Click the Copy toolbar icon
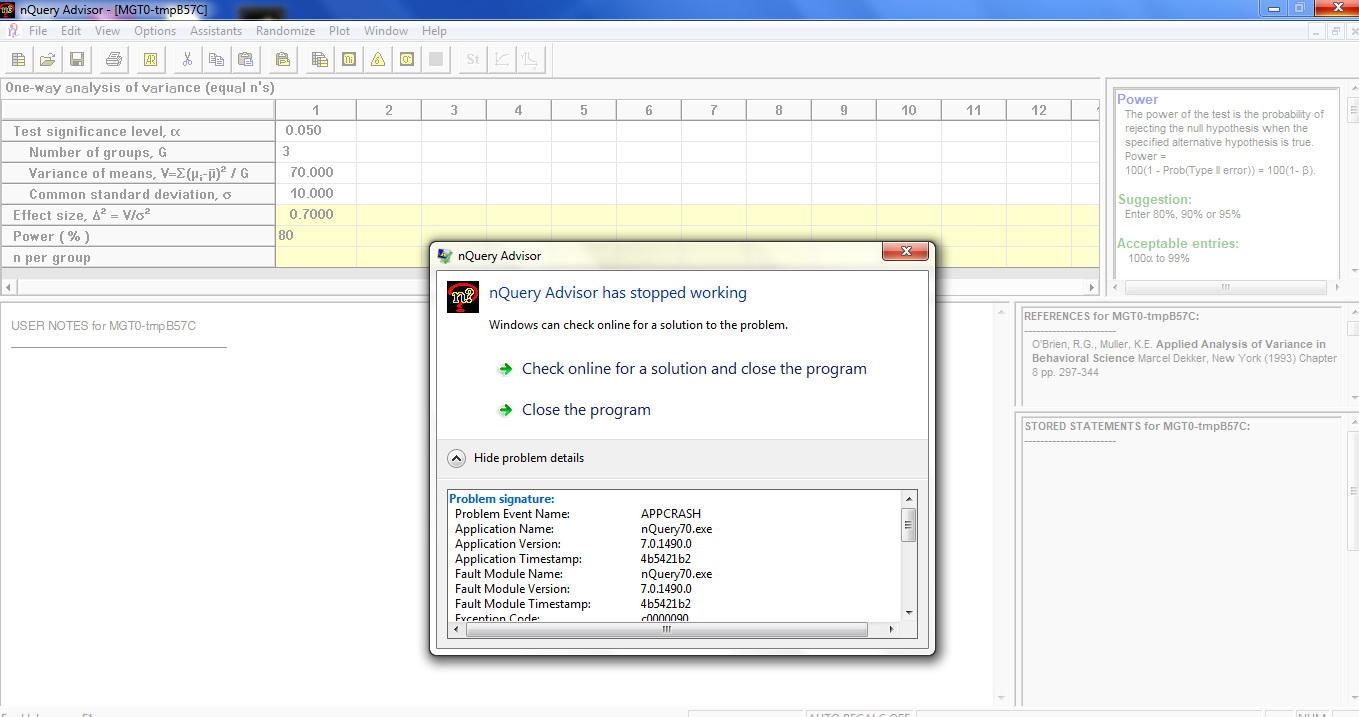The width and height of the screenshot is (1359, 717). [216, 60]
